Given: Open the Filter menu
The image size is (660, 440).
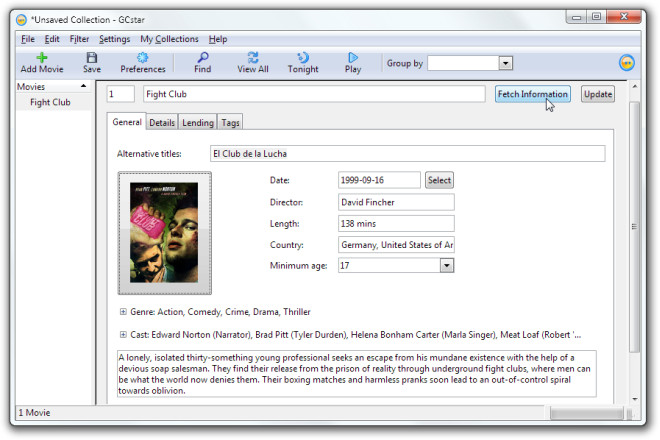Looking at the screenshot, I should pyautogui.click(x=79, y=39).
